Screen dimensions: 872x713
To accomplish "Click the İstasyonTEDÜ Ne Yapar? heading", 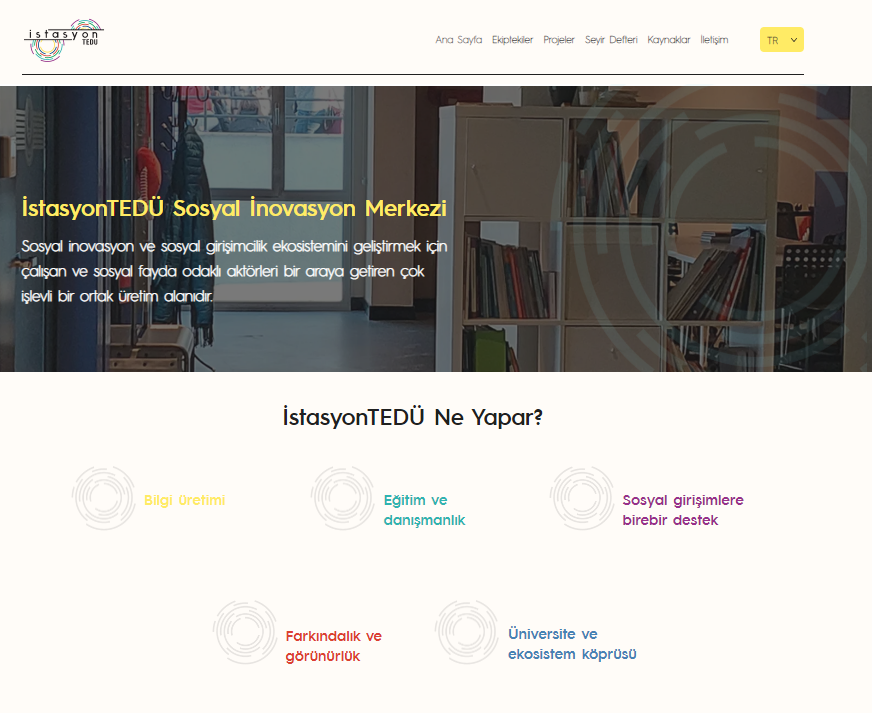I will [x=413, y=417].
